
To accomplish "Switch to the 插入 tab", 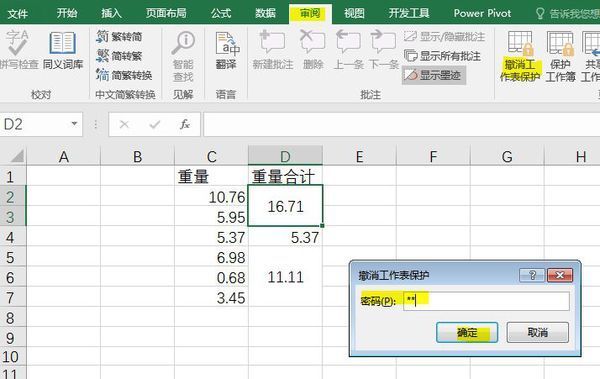I will (x=111, y=13).
